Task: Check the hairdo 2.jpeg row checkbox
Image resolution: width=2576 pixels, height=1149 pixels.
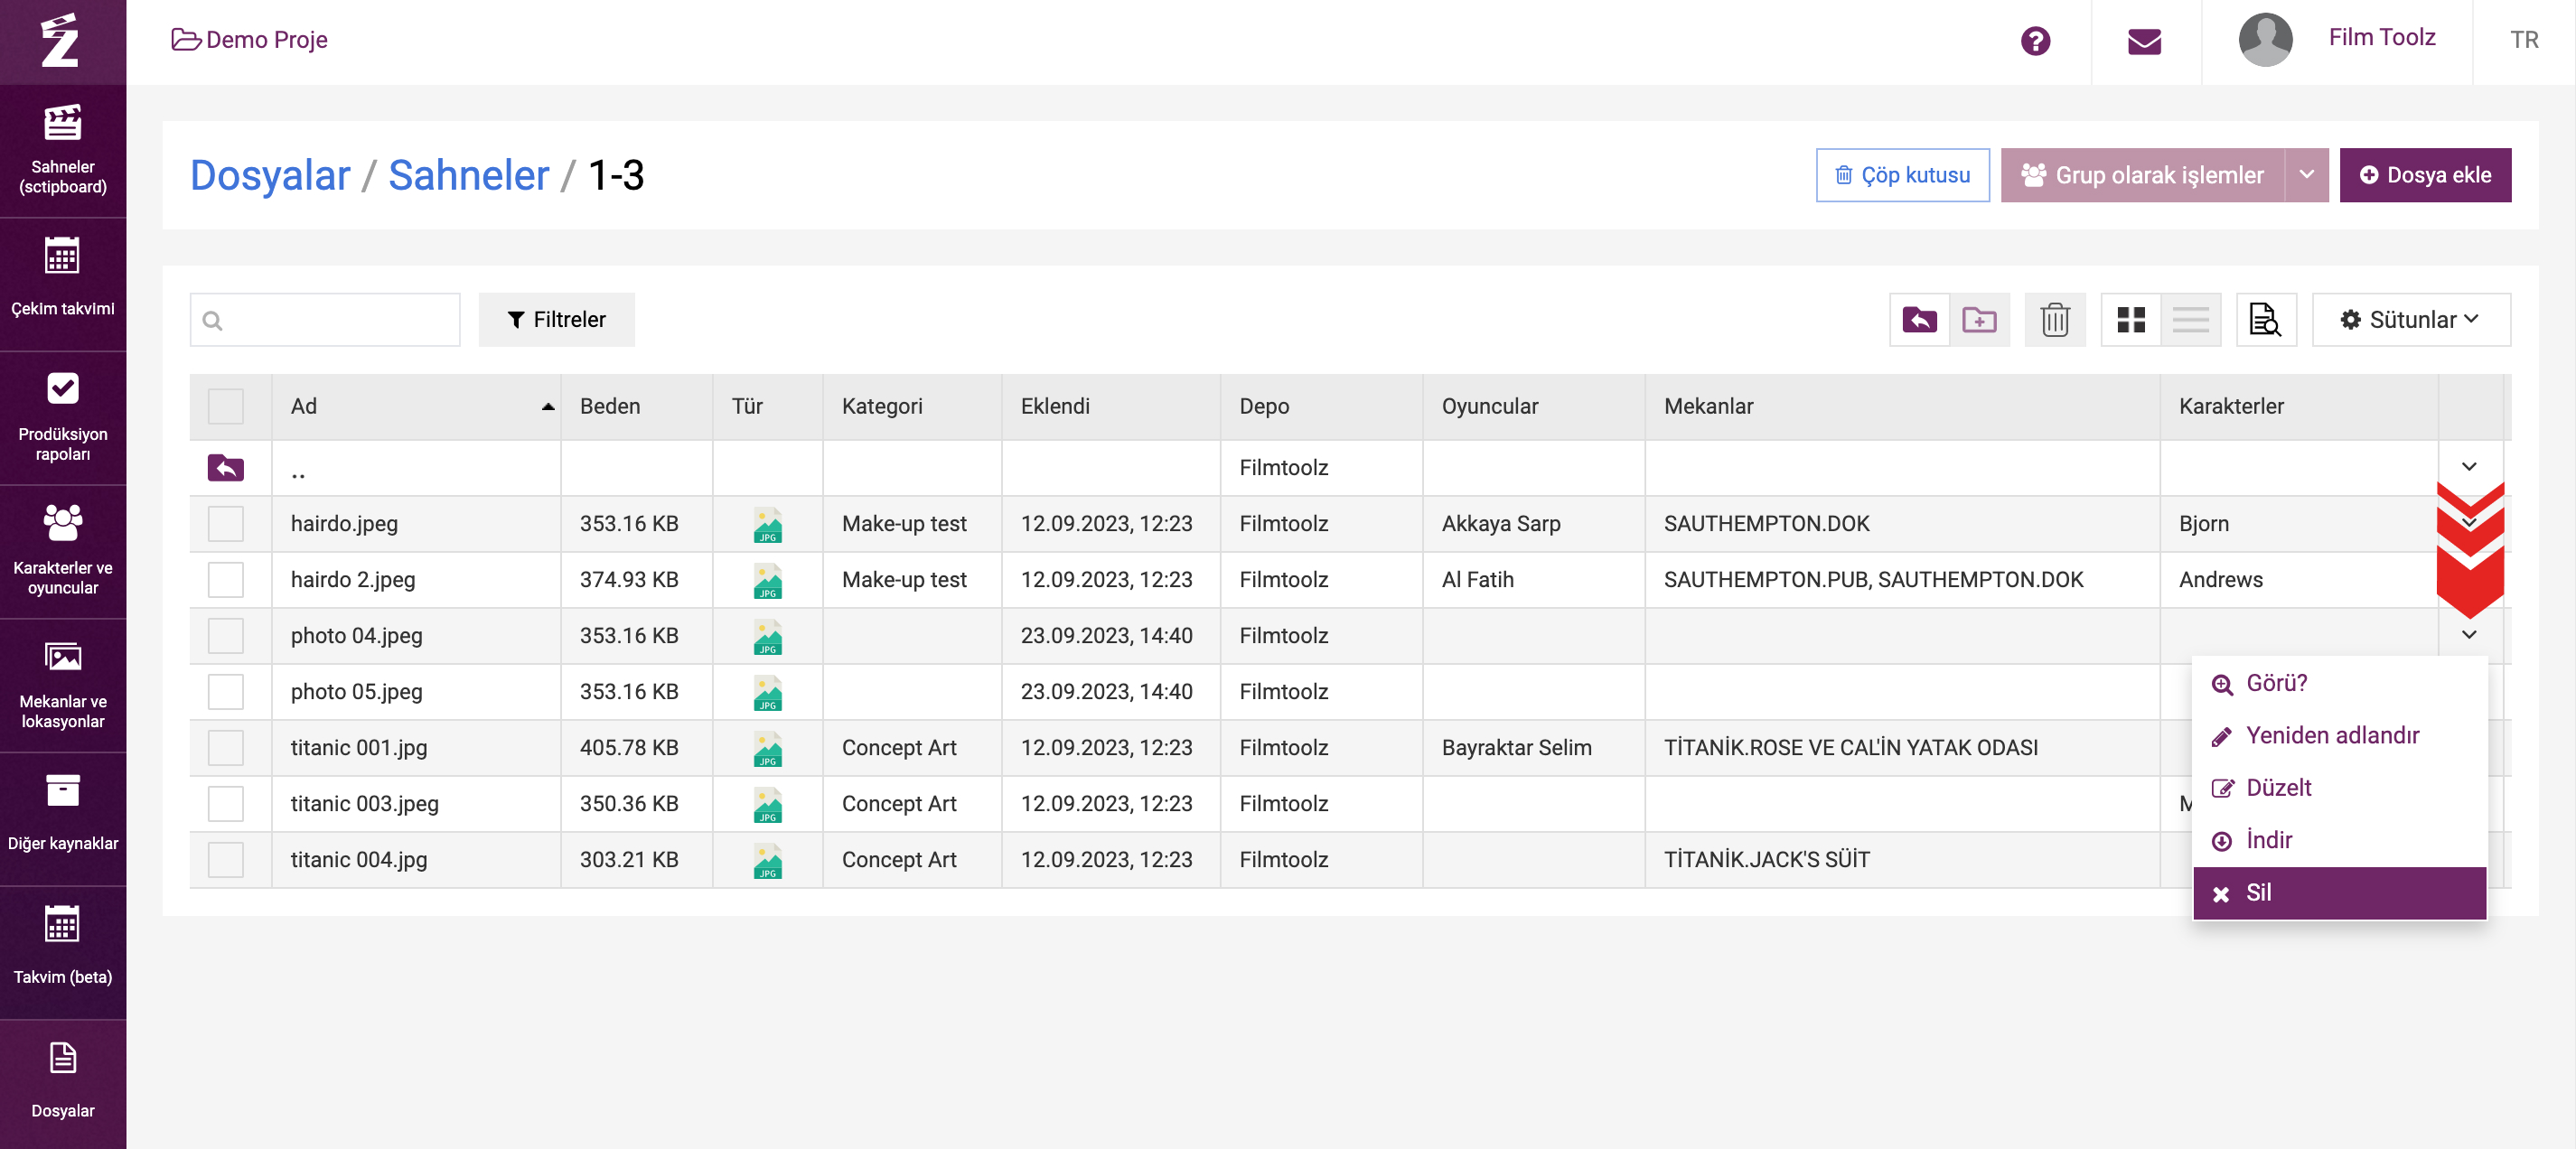Action: pyautogui.click(x=226, y=579)
